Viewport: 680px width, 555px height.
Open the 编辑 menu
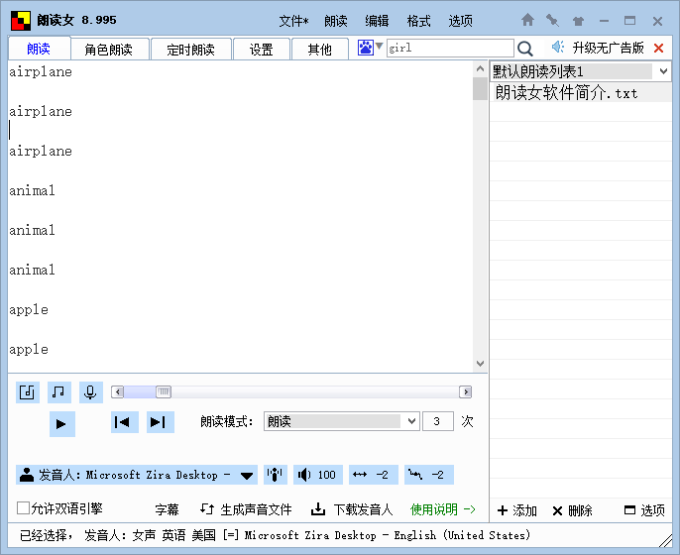tap(377, 21)
